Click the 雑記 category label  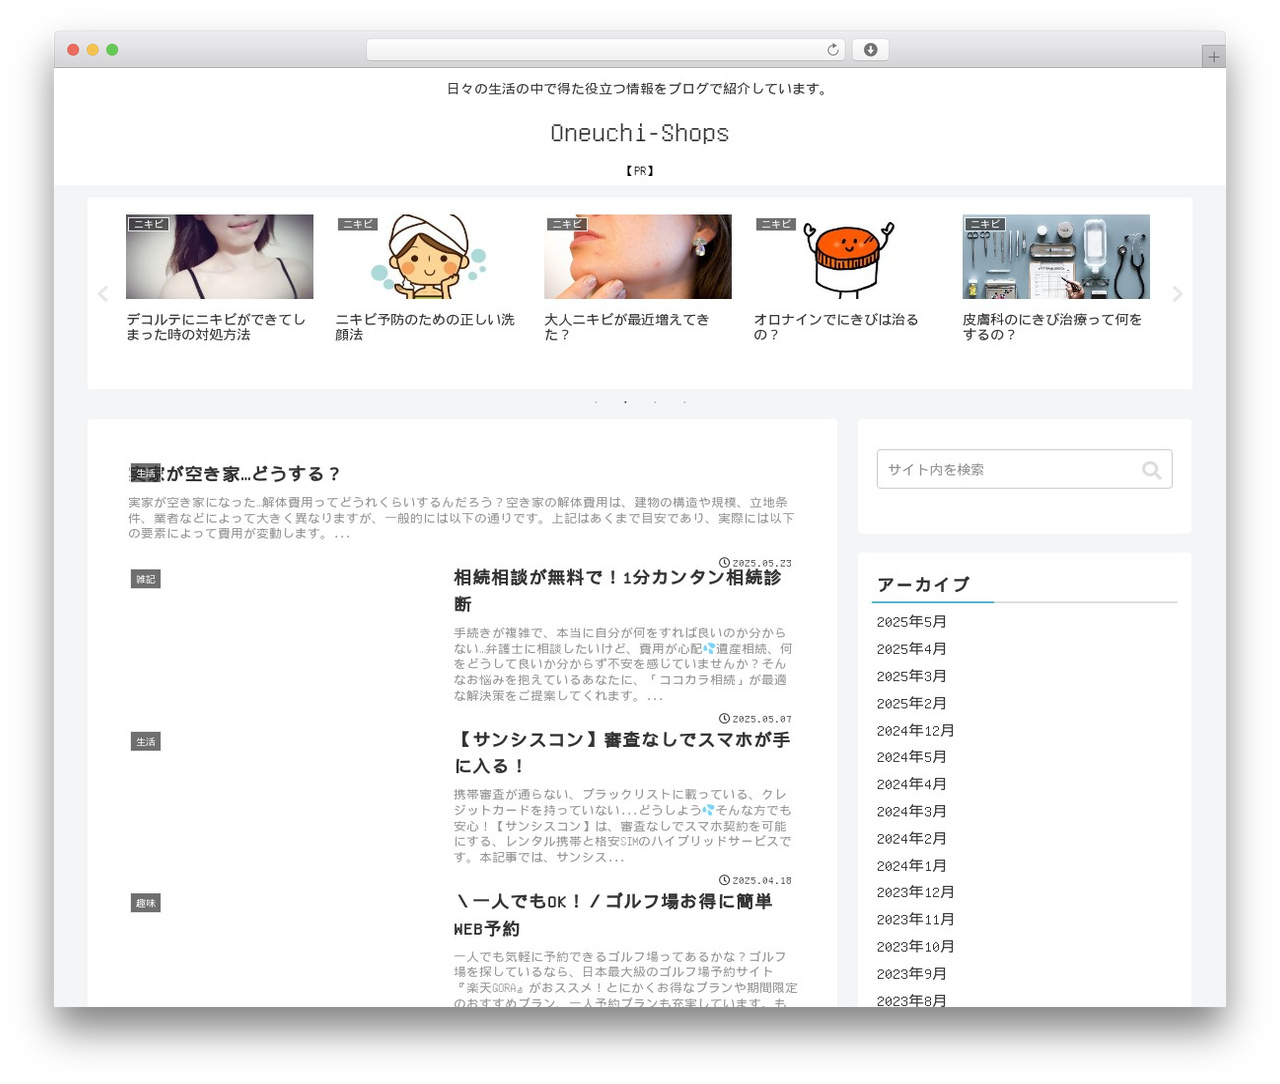pos(146,579)
